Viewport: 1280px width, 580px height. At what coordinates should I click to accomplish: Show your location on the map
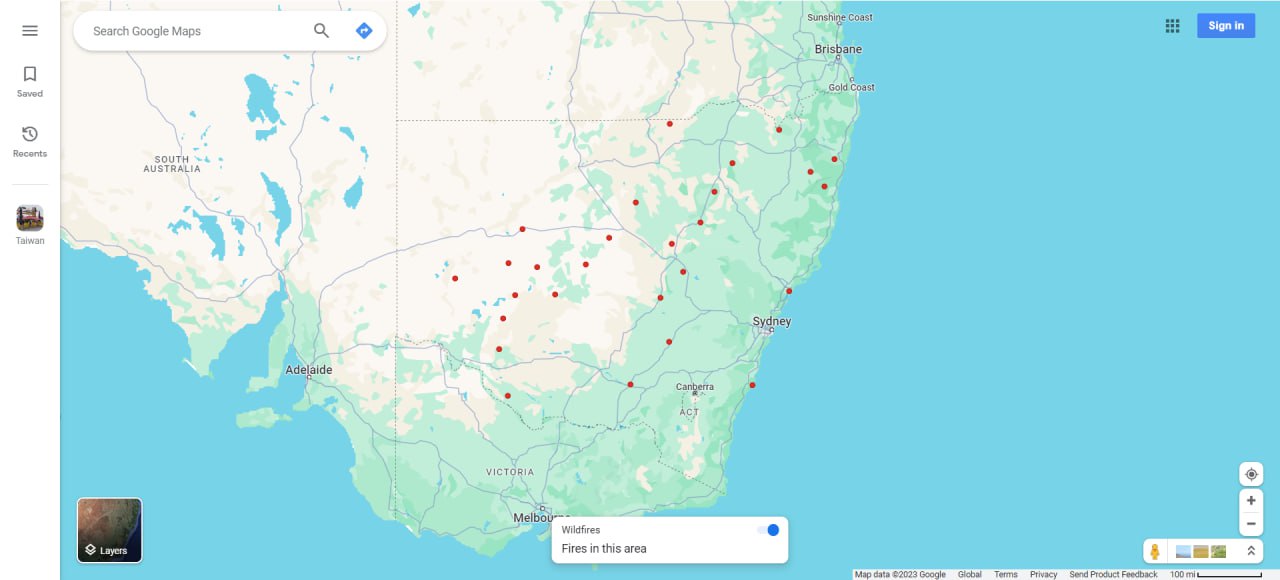tap(1250, 474)
